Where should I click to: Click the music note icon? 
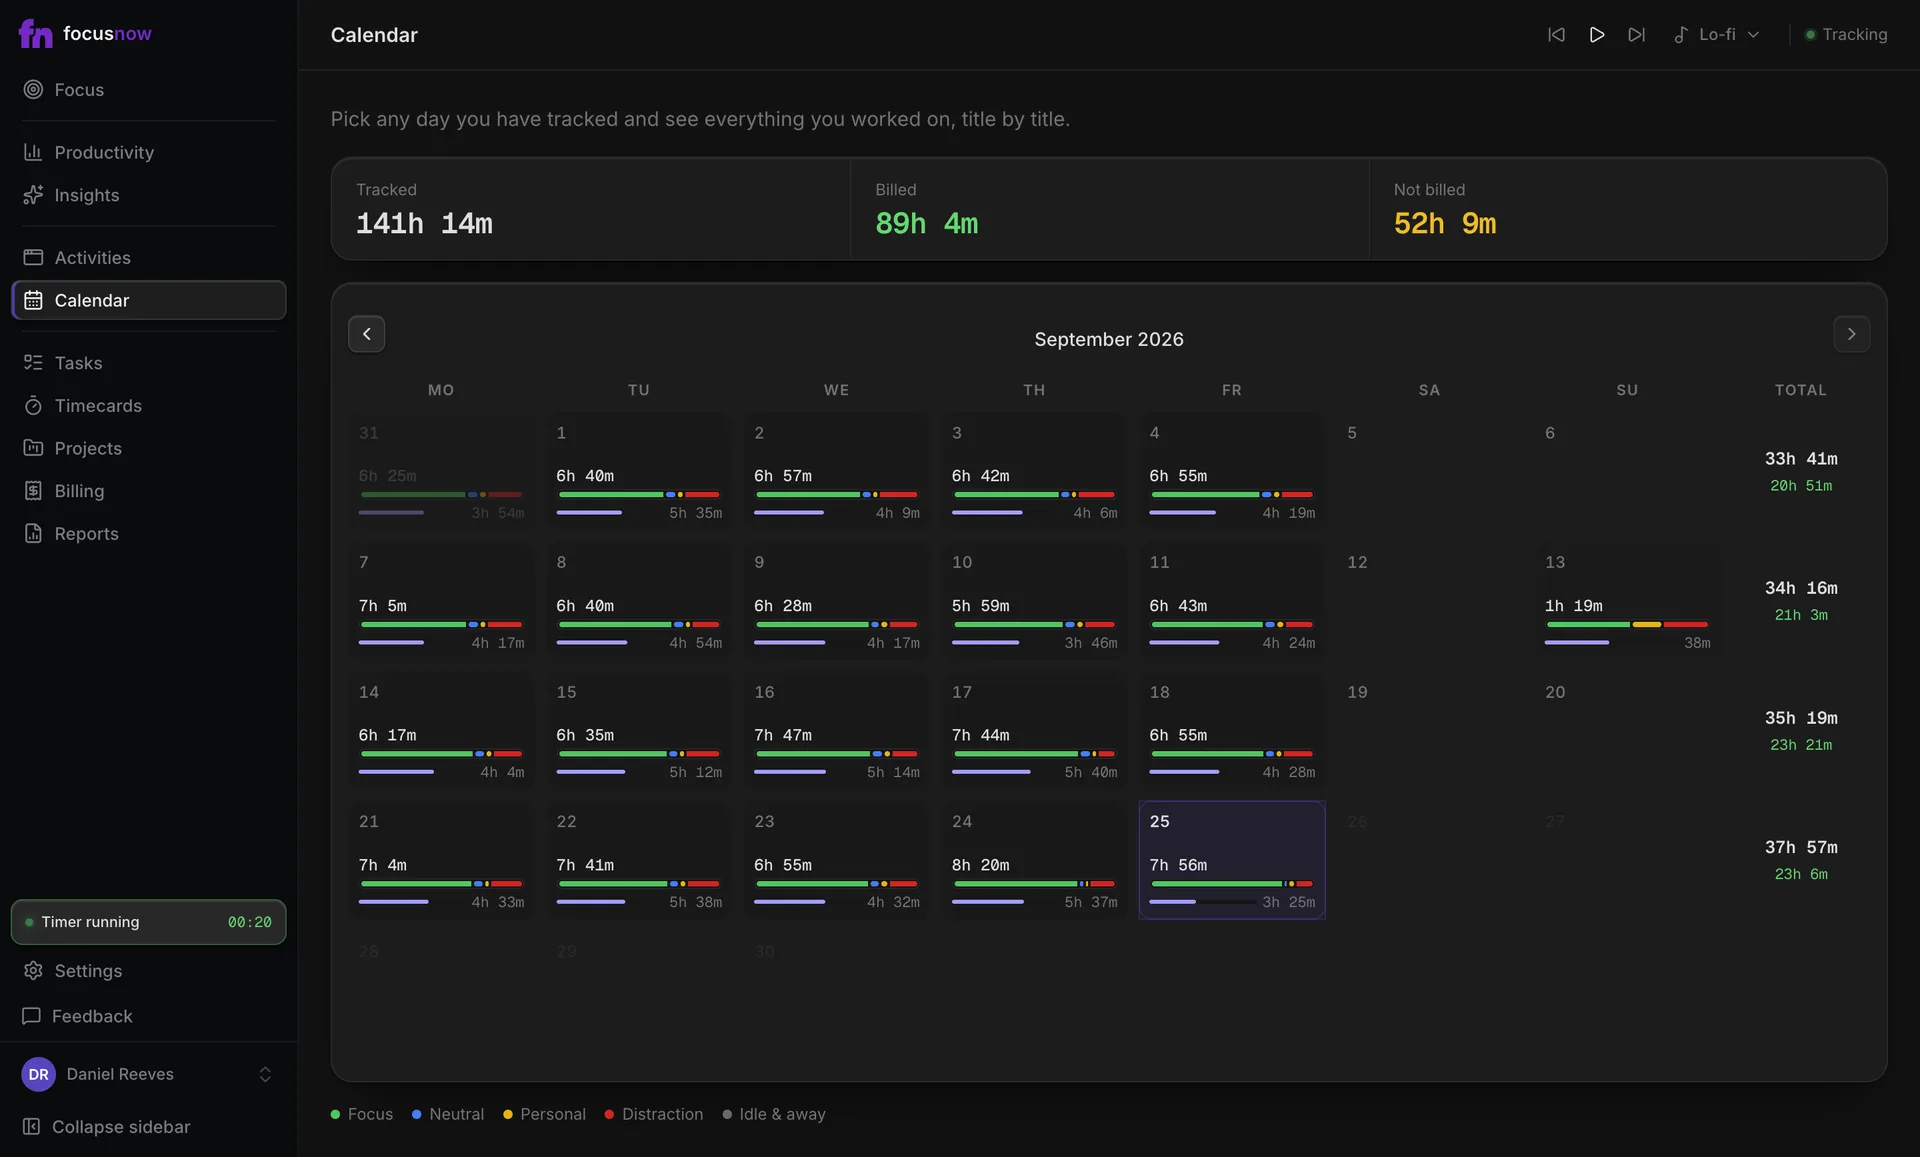(x=1681, y=35)
